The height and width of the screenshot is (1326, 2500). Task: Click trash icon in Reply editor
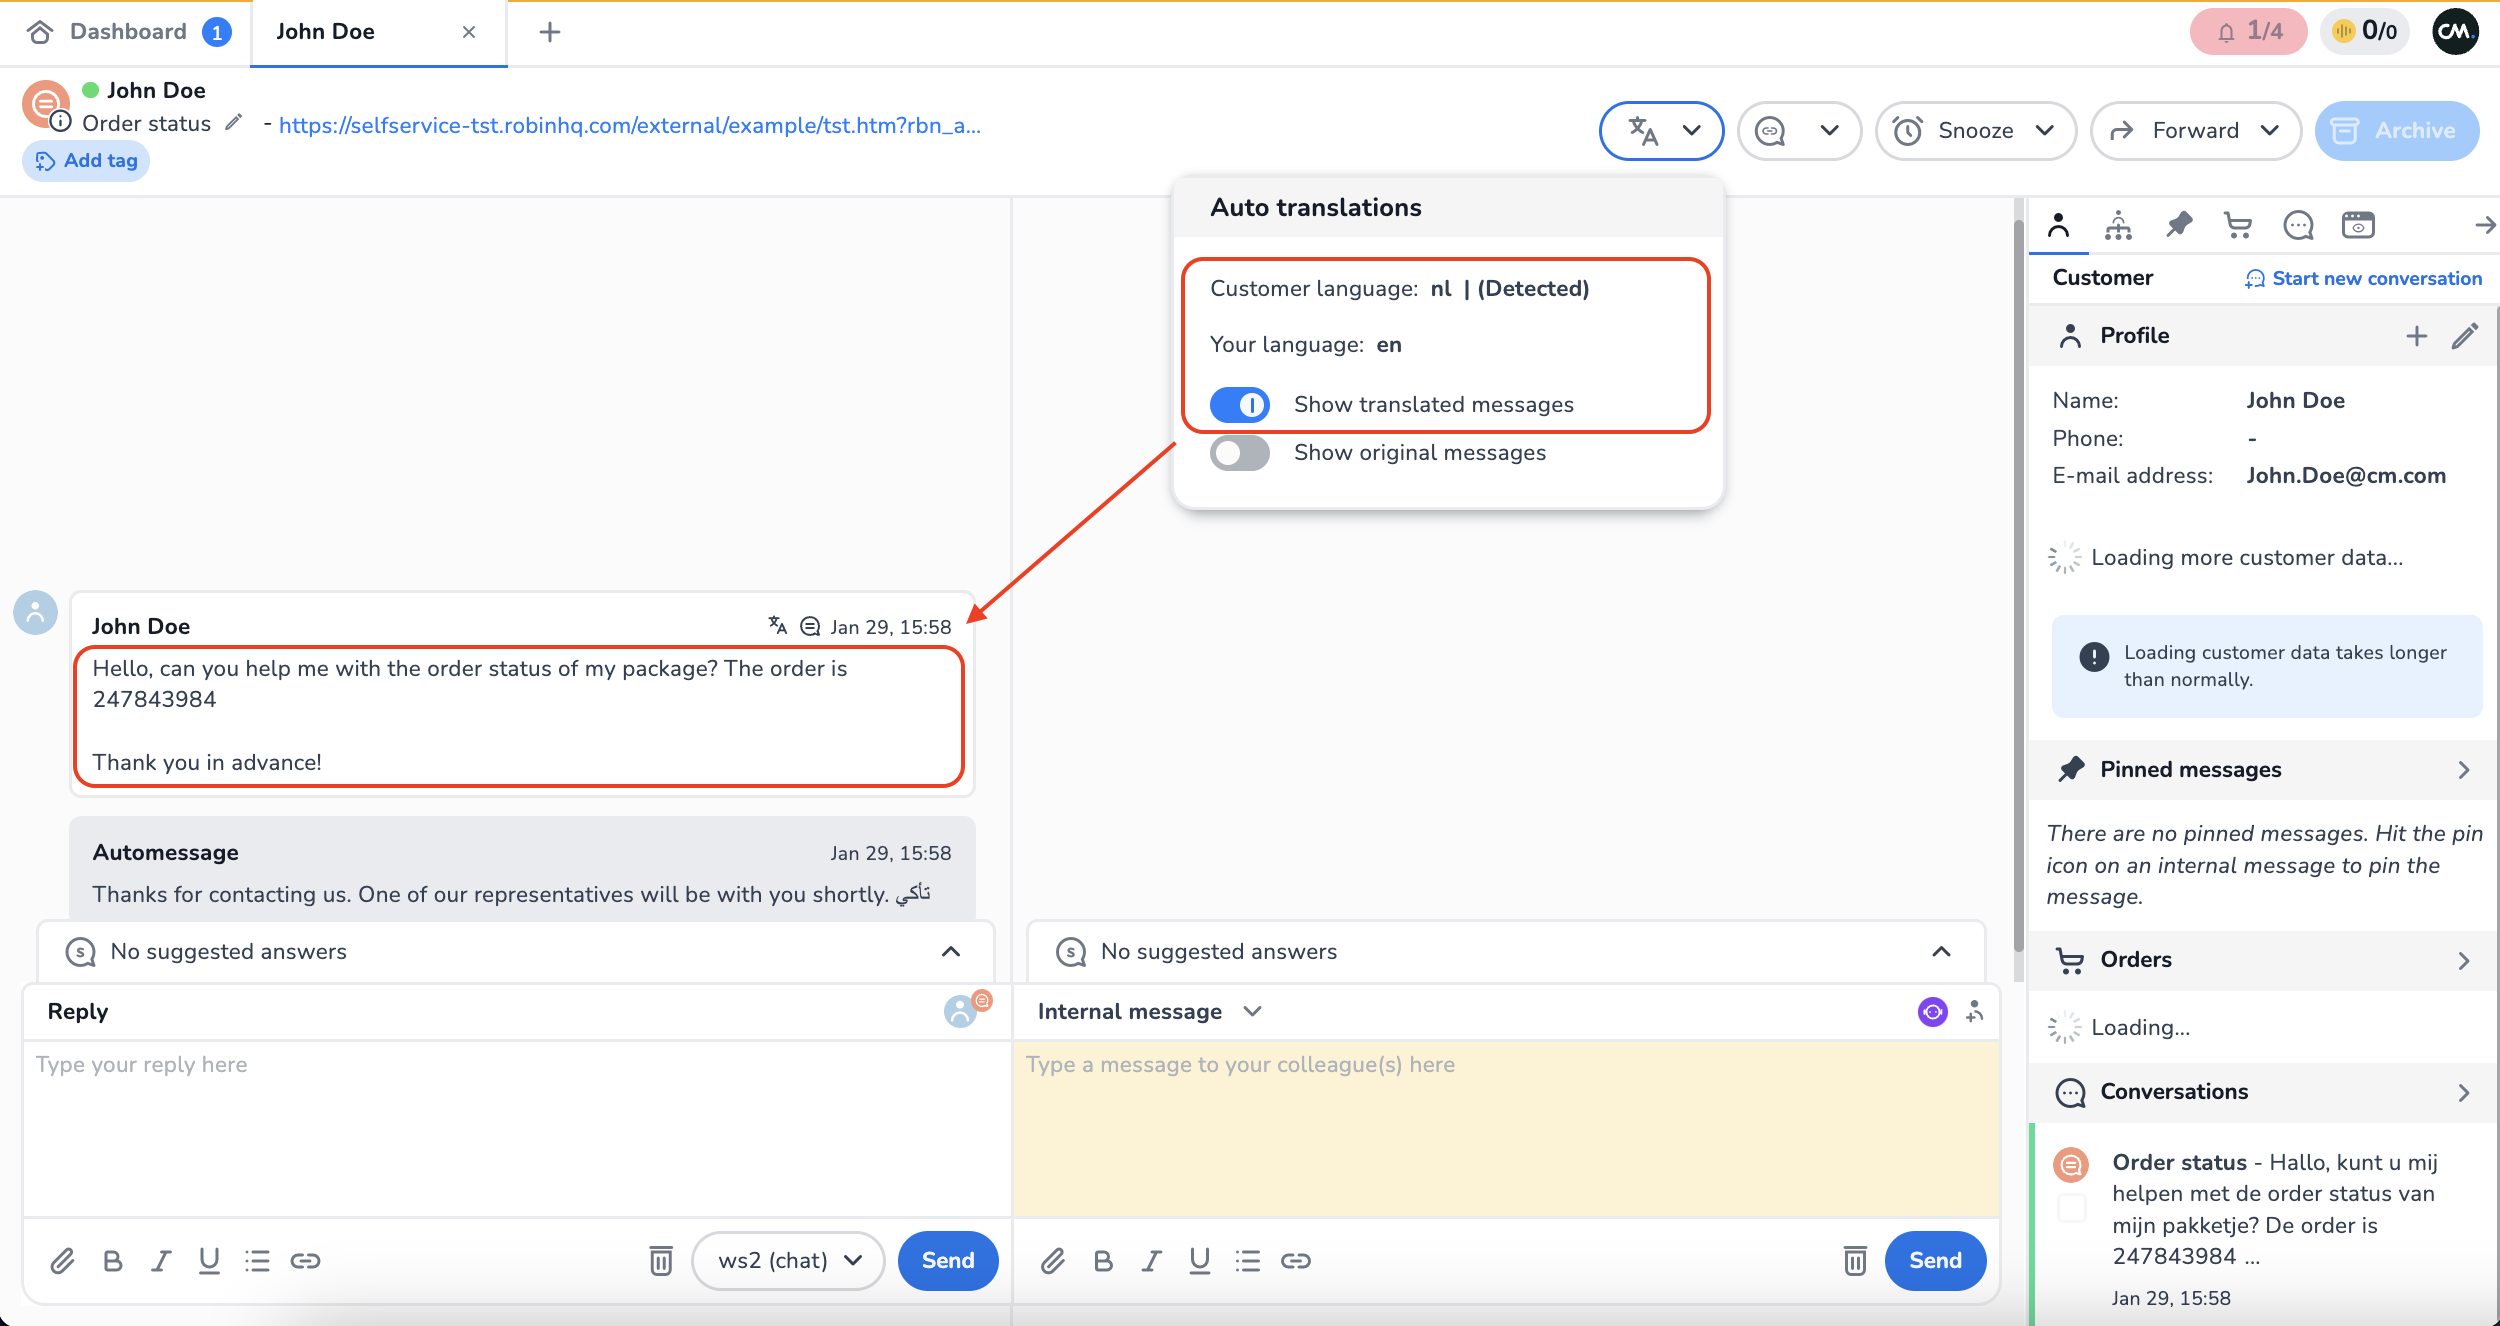(x=660, y=1261)
